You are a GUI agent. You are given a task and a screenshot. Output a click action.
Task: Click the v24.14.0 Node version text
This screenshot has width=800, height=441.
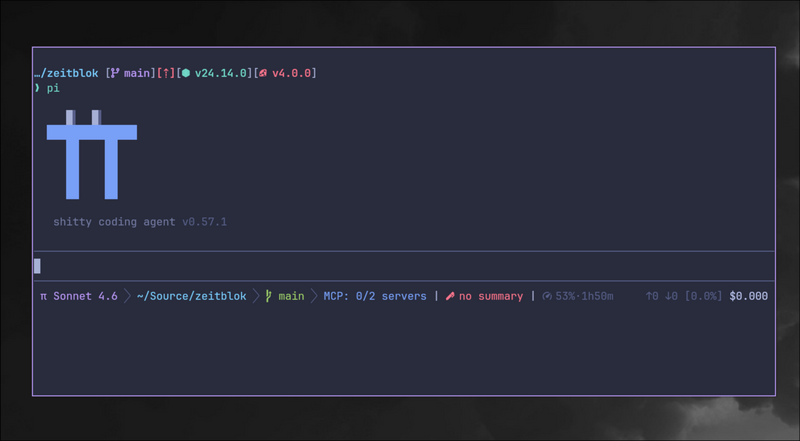(x=221, y=74)
